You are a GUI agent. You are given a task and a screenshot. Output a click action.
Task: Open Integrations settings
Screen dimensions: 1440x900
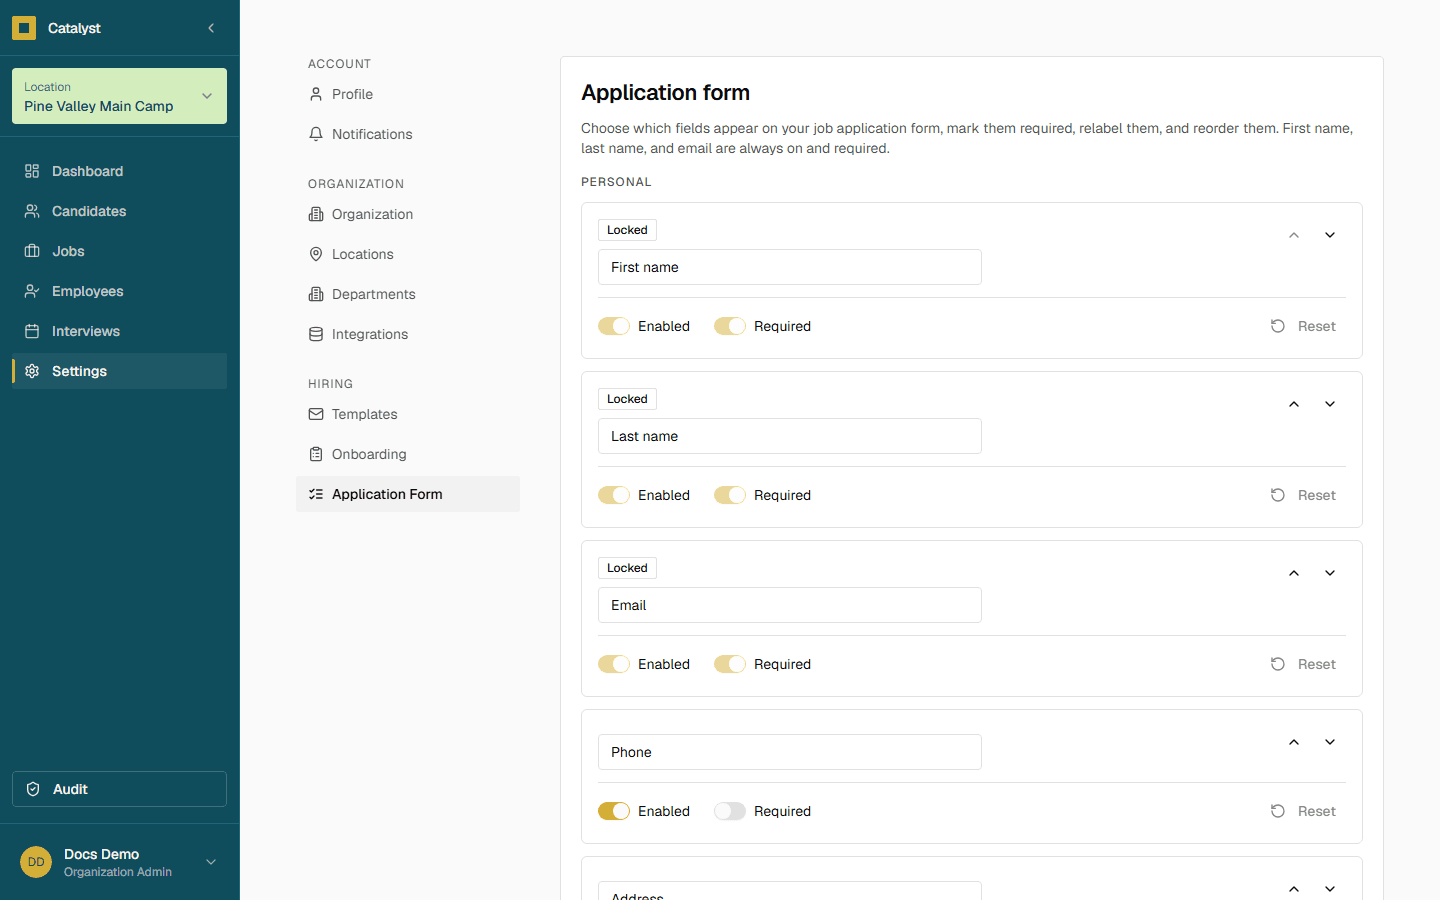pos(408,334)
